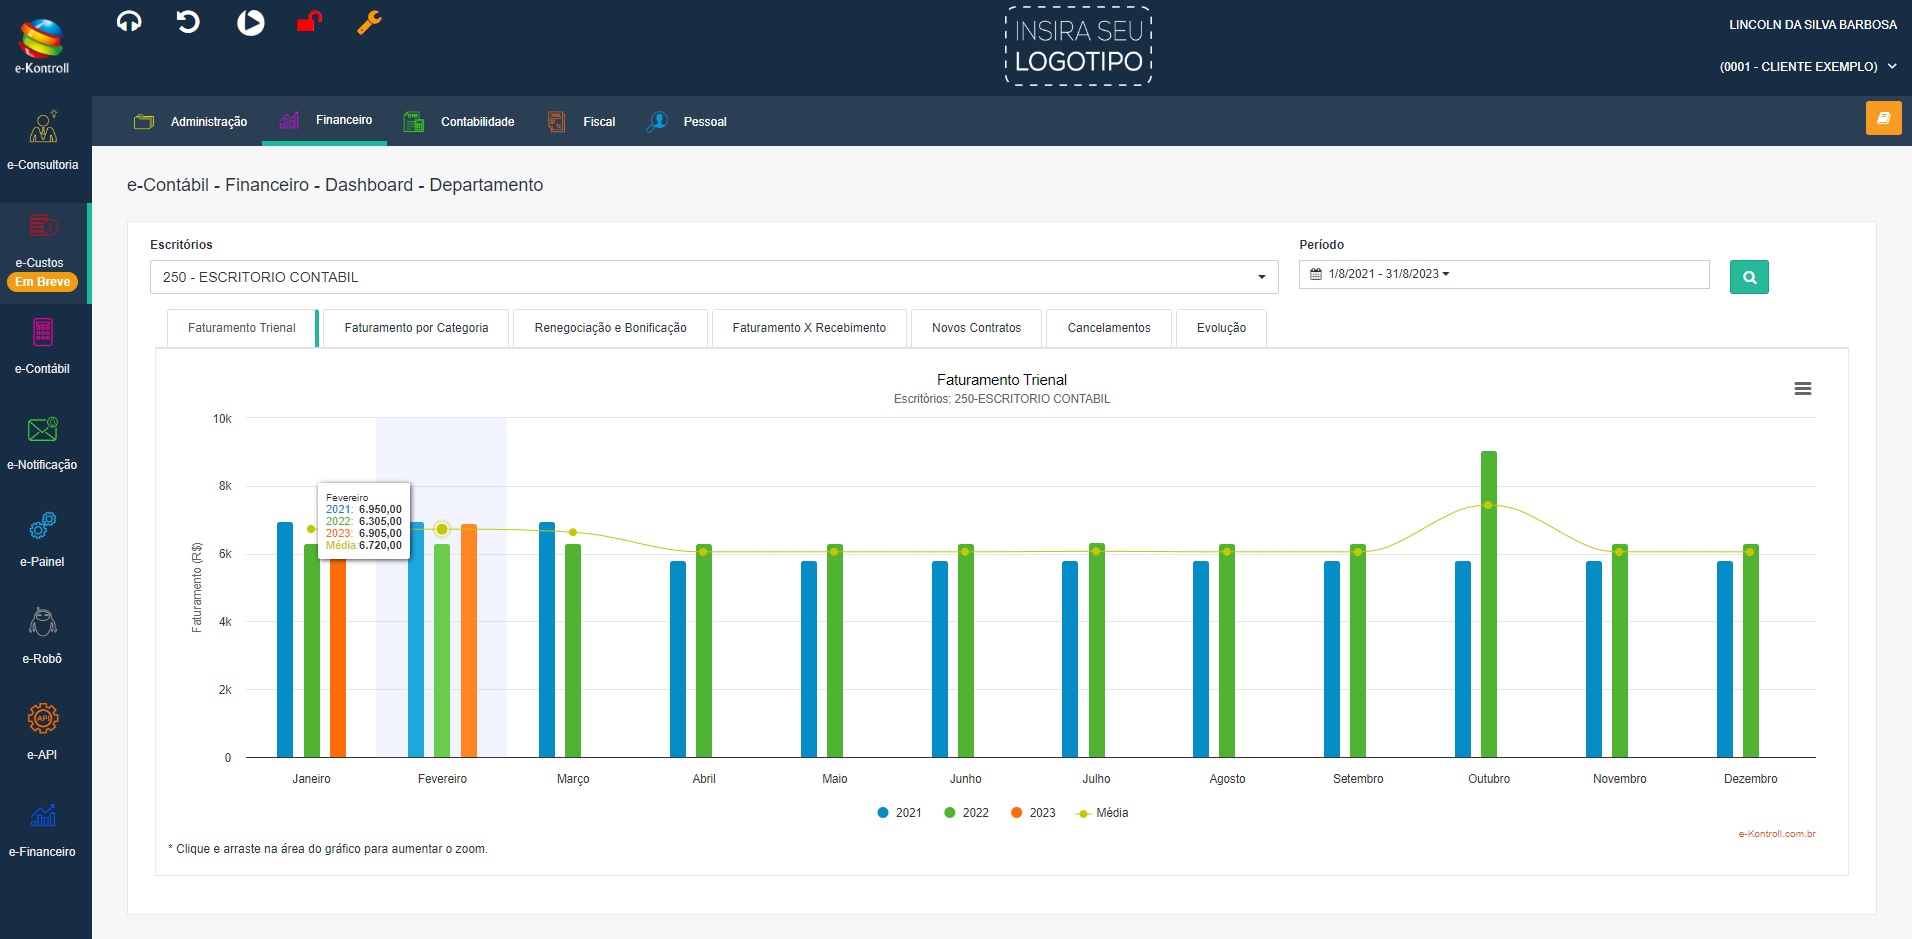
Task: Click the red unlocked padlock icon
Action: click(x=309, y=22)
